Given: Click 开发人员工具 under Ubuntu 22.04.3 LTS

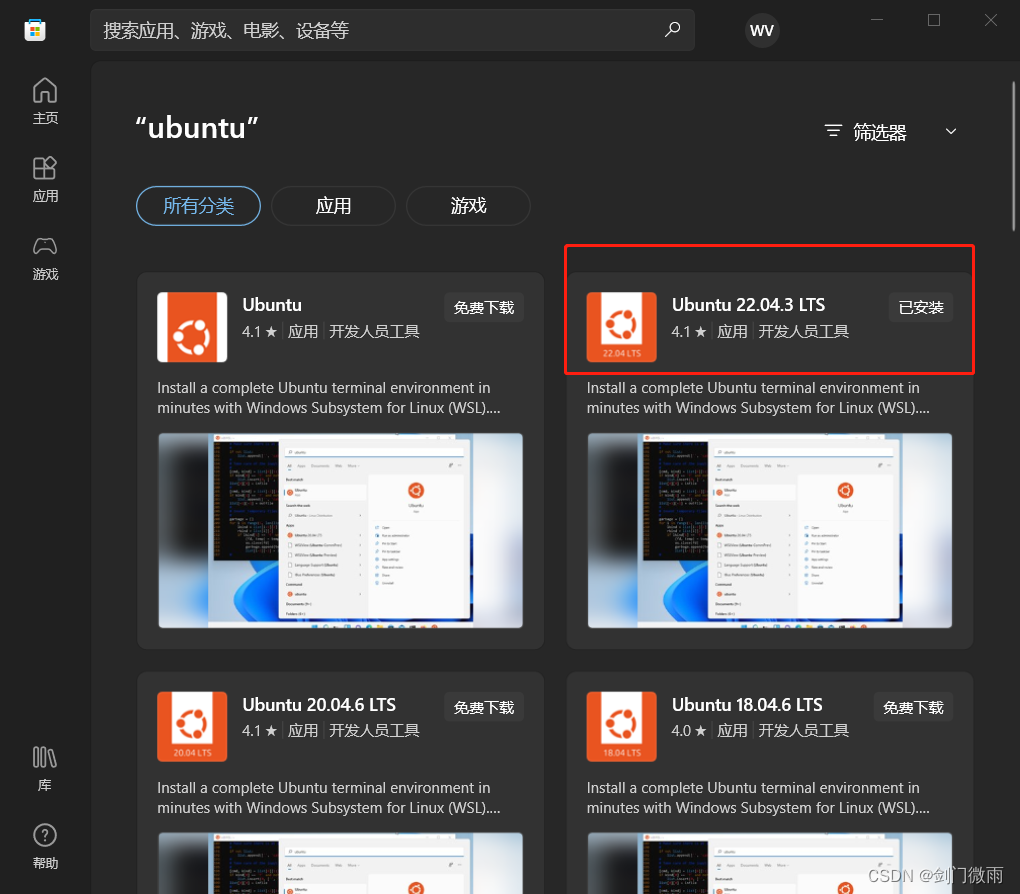Looking at the screenshot, I should (803, 332).
